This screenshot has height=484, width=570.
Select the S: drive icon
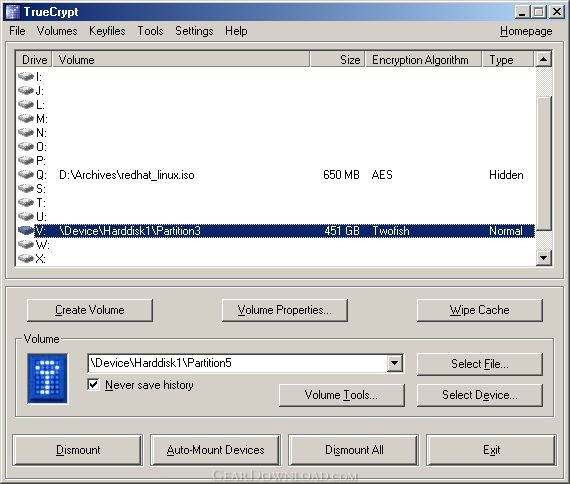[x=26, y=188]
